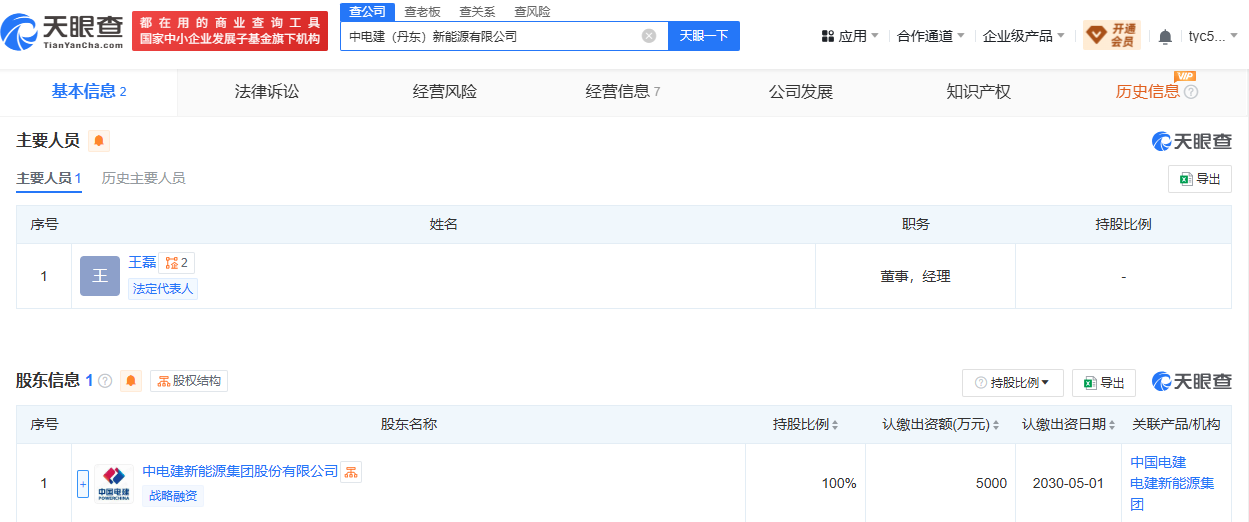Click the TianYanCha logo in the header
The width and height of the screenshot is (1249, 522).
(64, 32)
